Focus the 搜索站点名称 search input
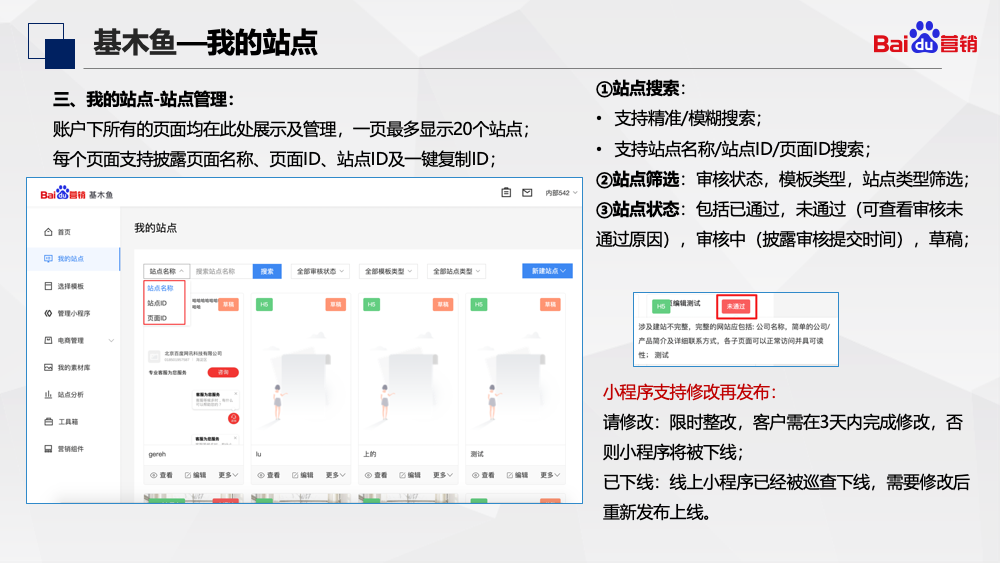 click(x=221, y=271)
